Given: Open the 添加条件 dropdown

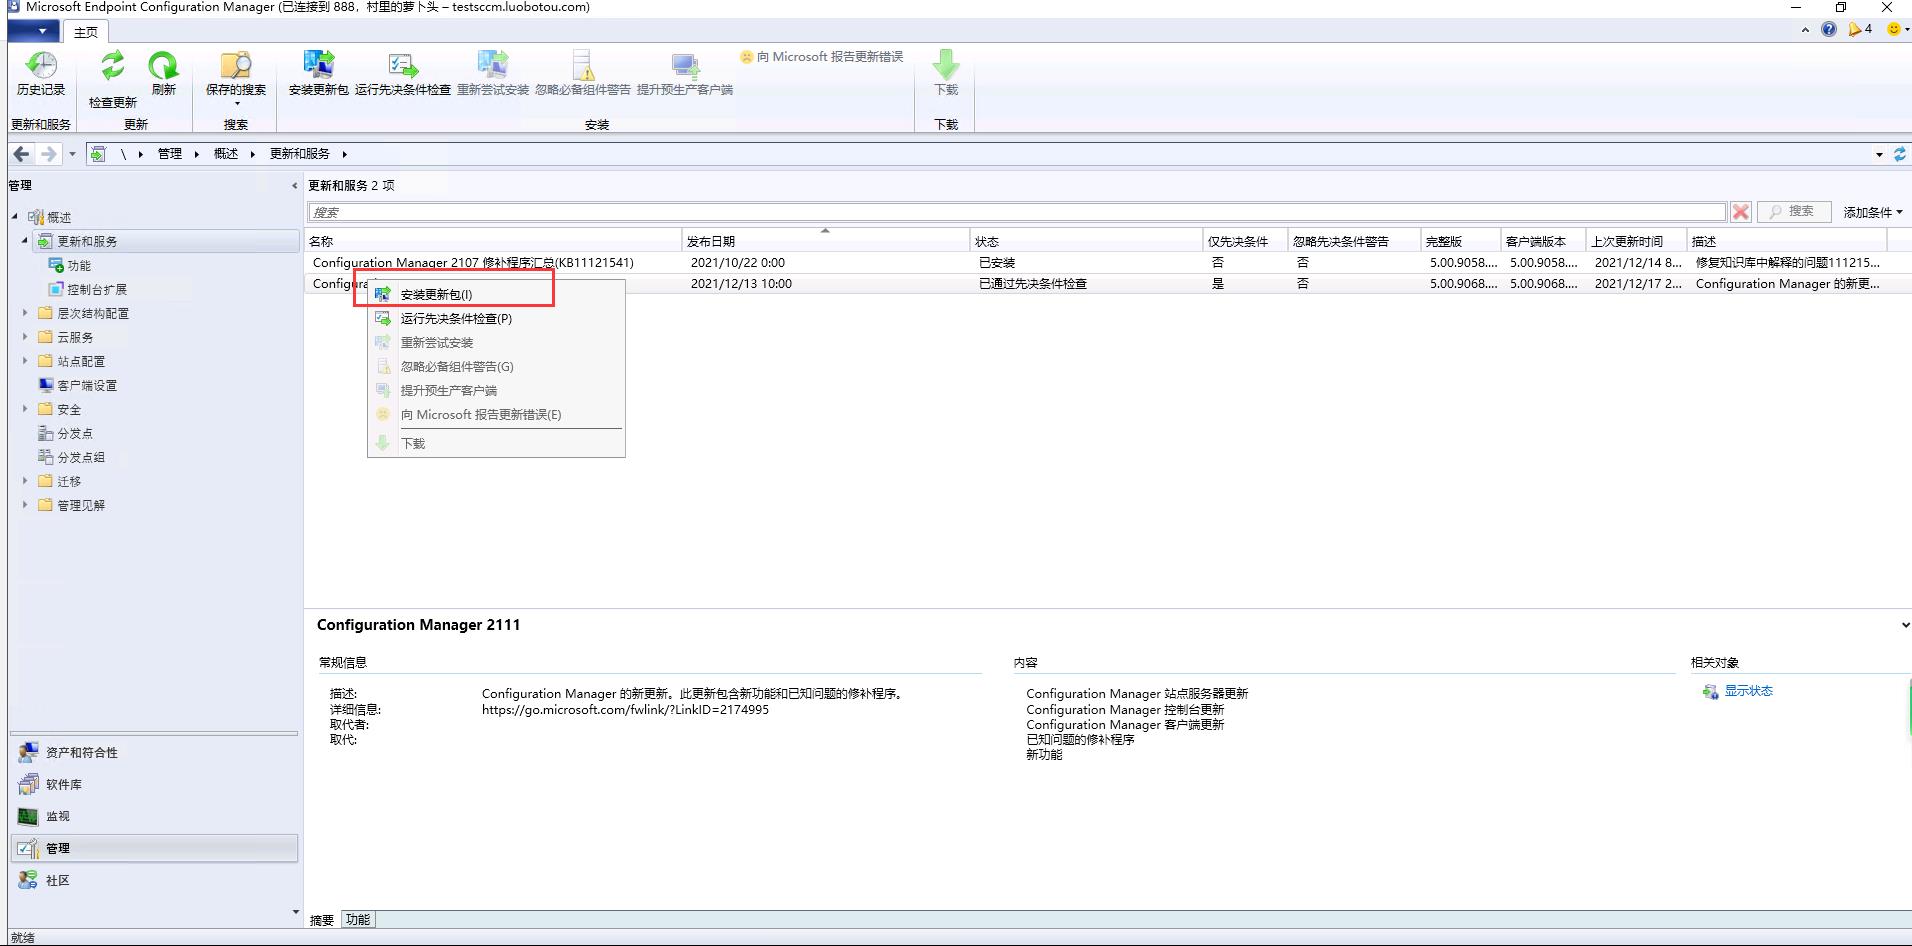Looking at the screenshot, I should 1872,212.
